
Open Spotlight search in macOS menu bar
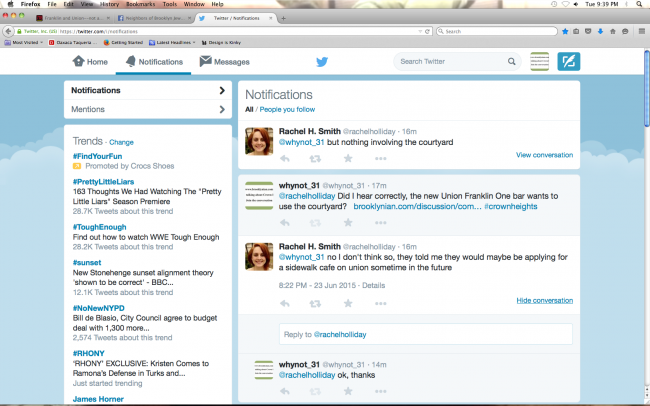[640, 4]
